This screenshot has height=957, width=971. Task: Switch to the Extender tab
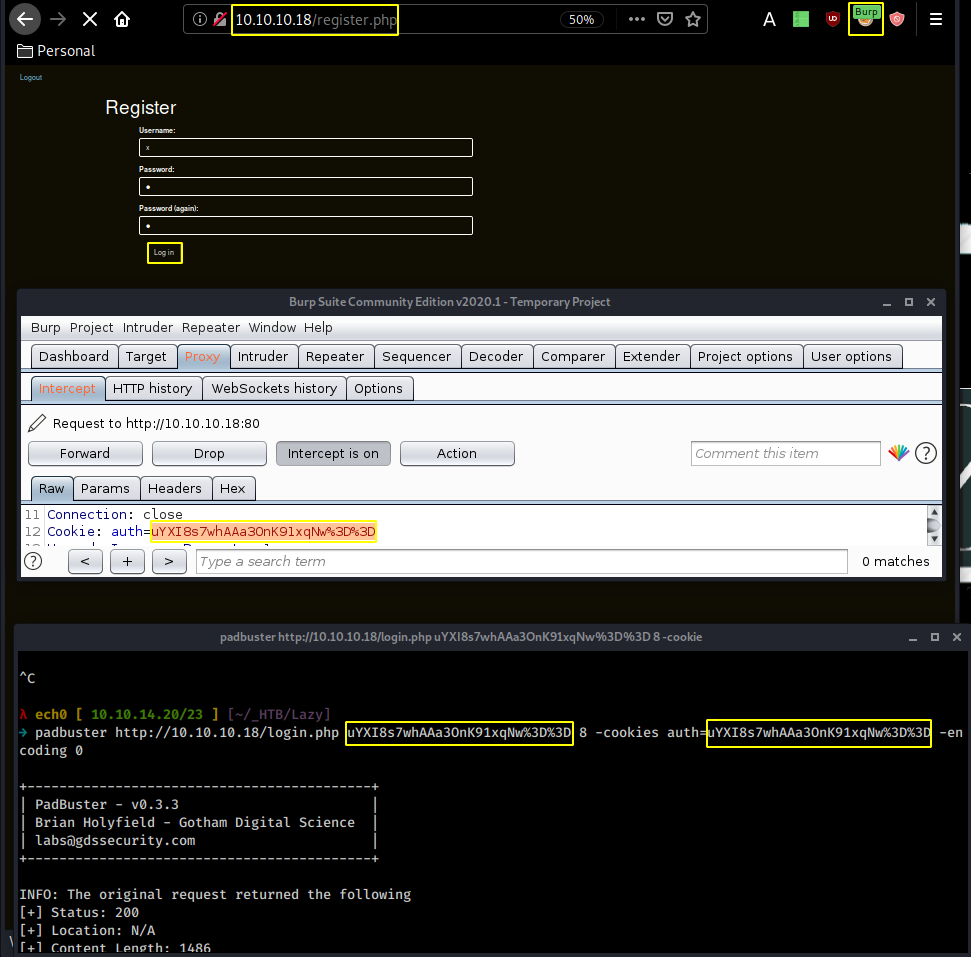pyautogui.click(x=651, y=356)
